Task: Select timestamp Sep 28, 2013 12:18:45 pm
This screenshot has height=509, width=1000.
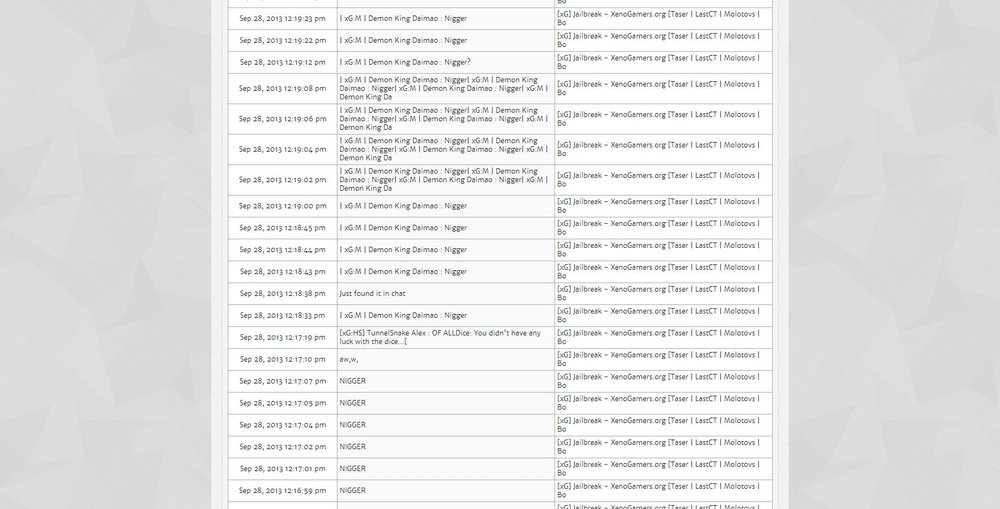Action: tap(283, 228)
